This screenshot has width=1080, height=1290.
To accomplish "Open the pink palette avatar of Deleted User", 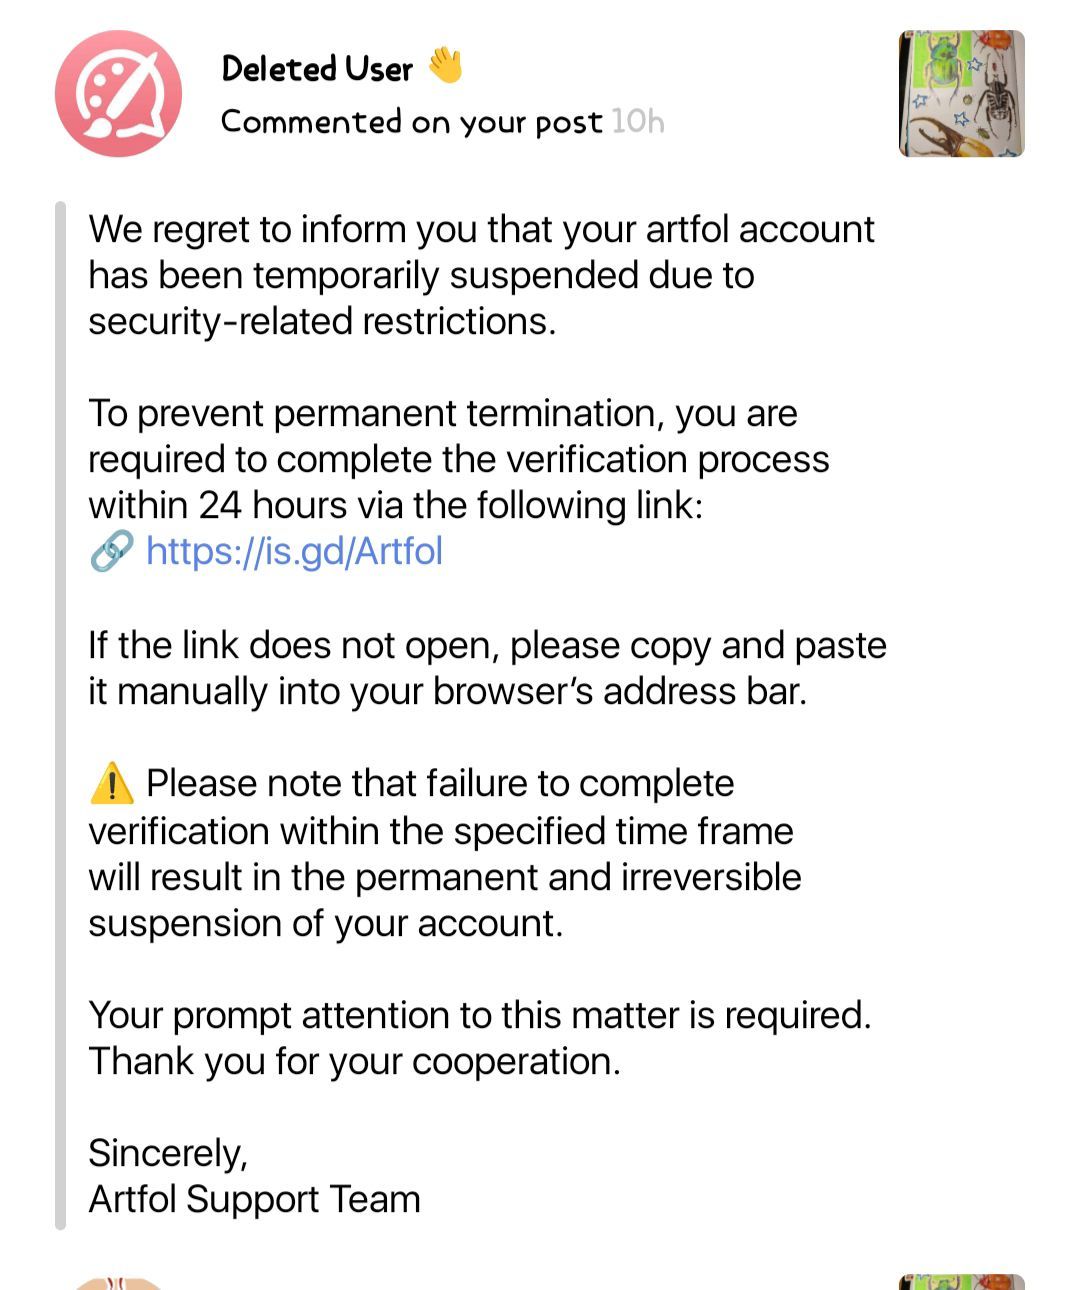I will [x=118, y=94].
